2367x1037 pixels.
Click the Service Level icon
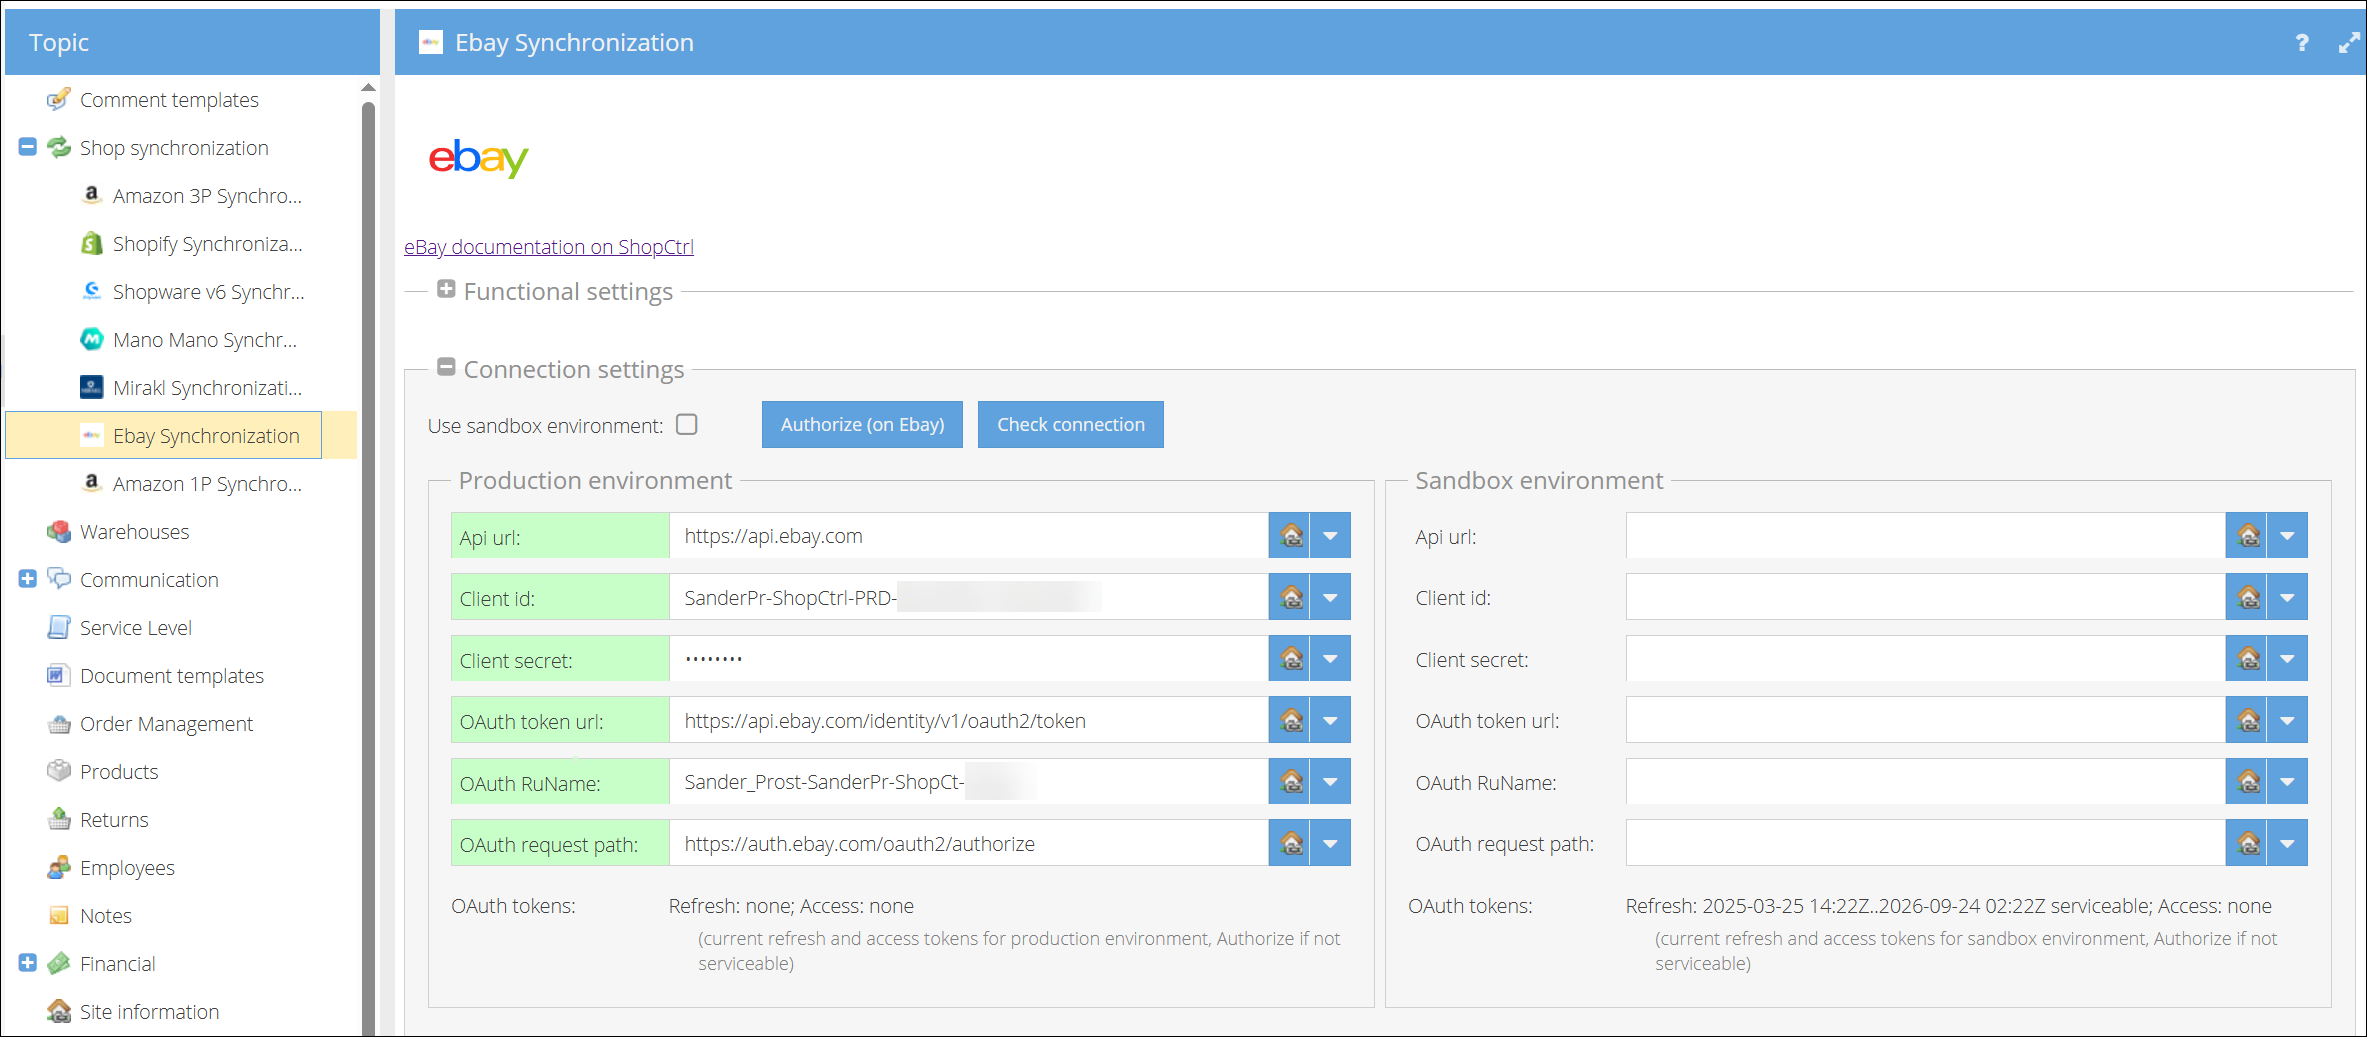[59, 627]
